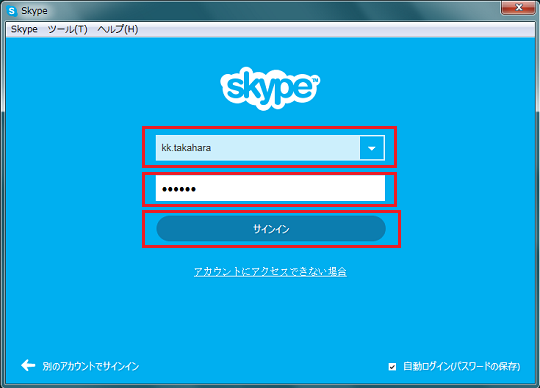This screenshot has height=388, width=540.
Task: Toggle 自動ログイン checkbox
Action: click(x=392, y=367)
